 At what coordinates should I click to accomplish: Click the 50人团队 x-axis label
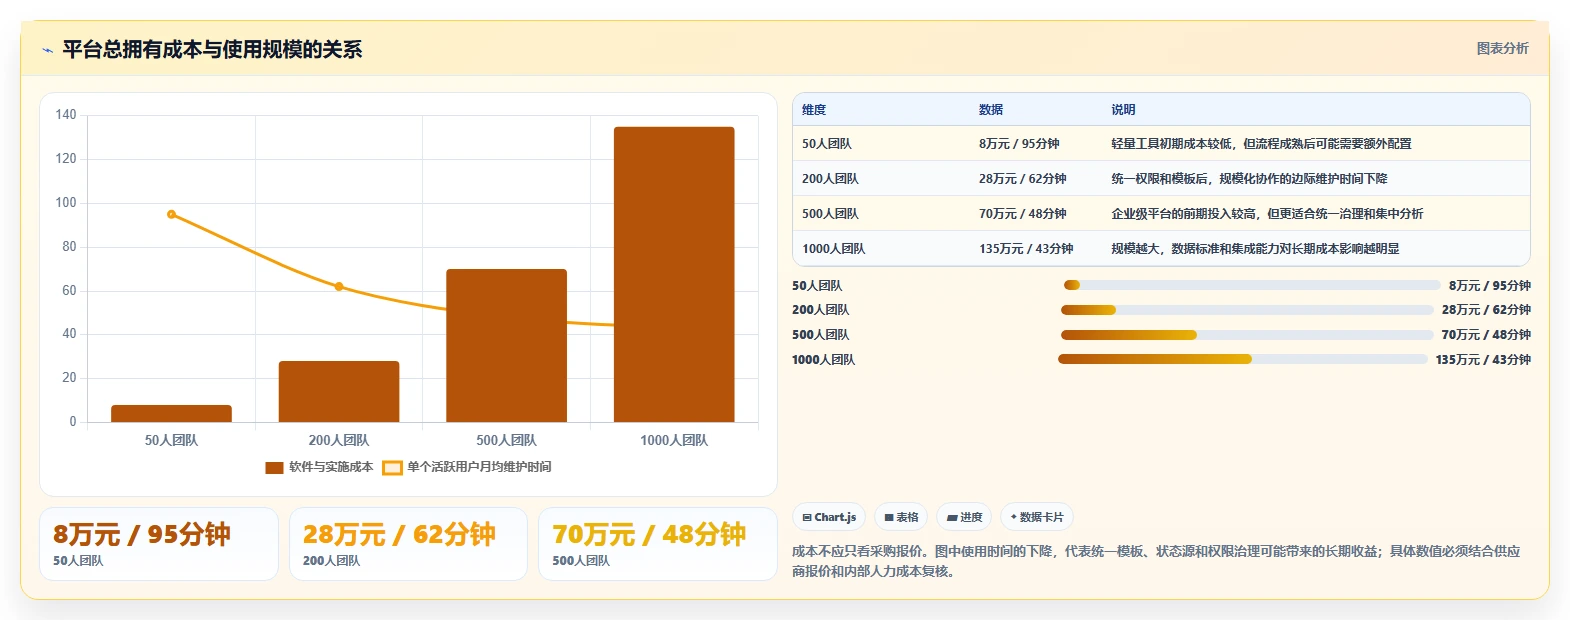coord(171,440)
